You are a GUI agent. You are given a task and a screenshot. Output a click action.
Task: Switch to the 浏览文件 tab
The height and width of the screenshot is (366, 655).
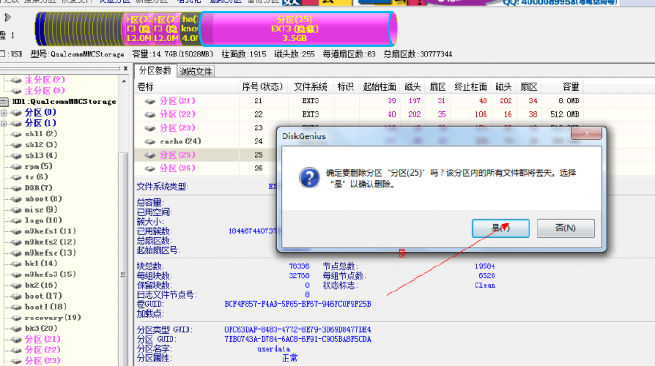(x=196, y=71)
